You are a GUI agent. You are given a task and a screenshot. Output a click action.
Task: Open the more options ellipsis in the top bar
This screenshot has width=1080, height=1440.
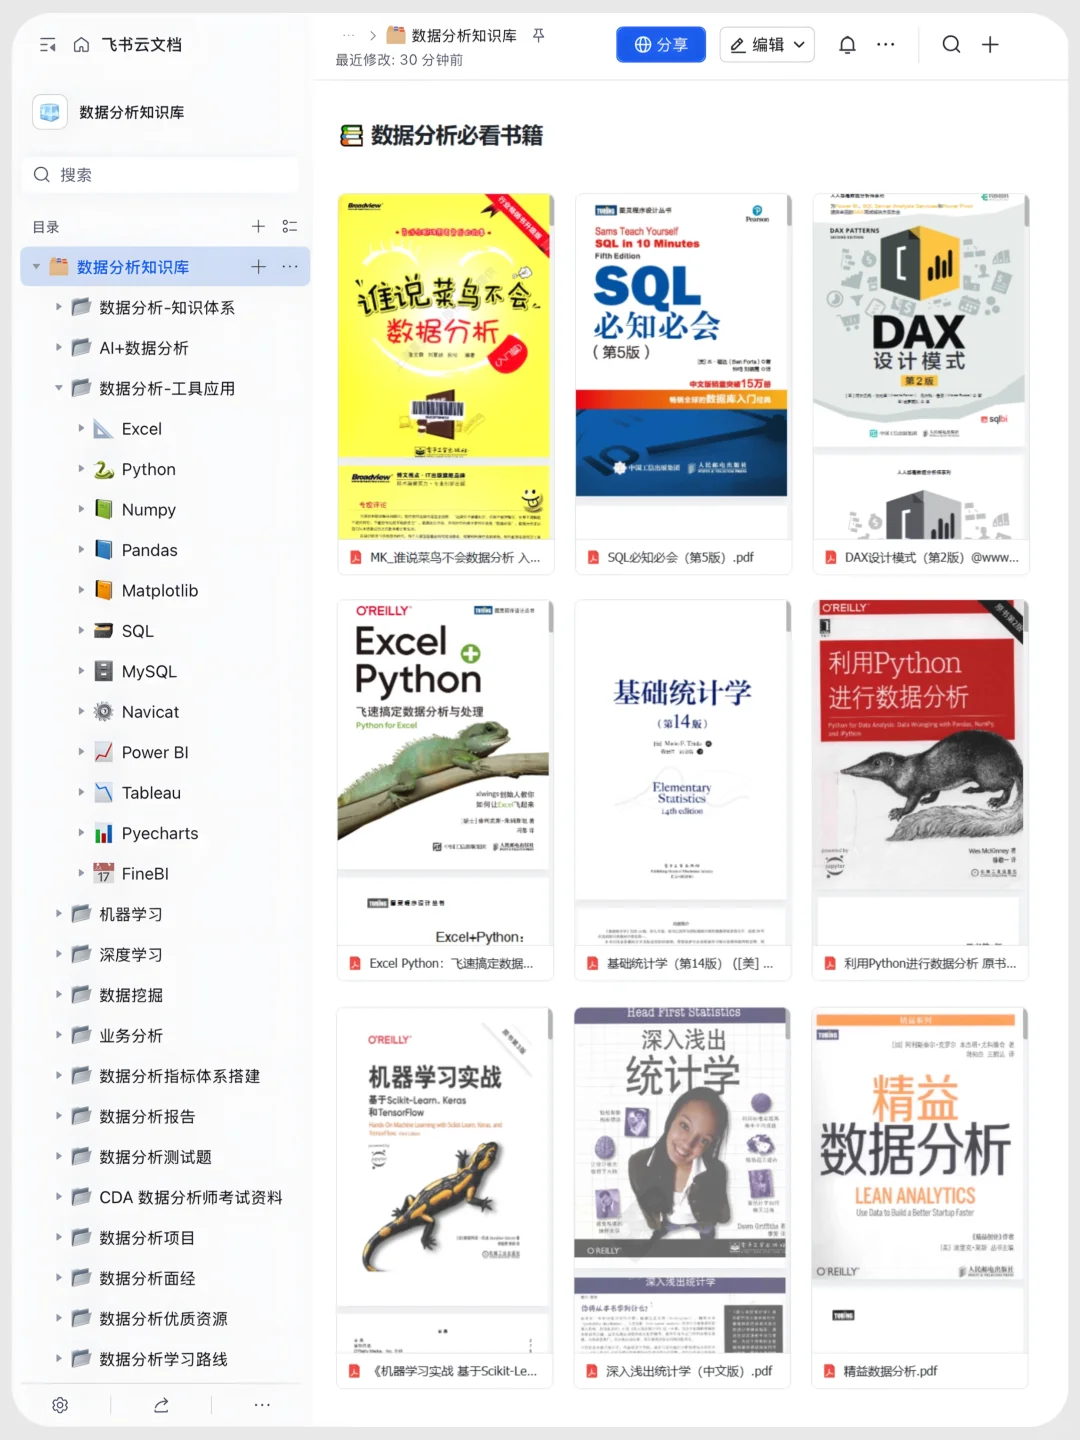coord(886,45)
